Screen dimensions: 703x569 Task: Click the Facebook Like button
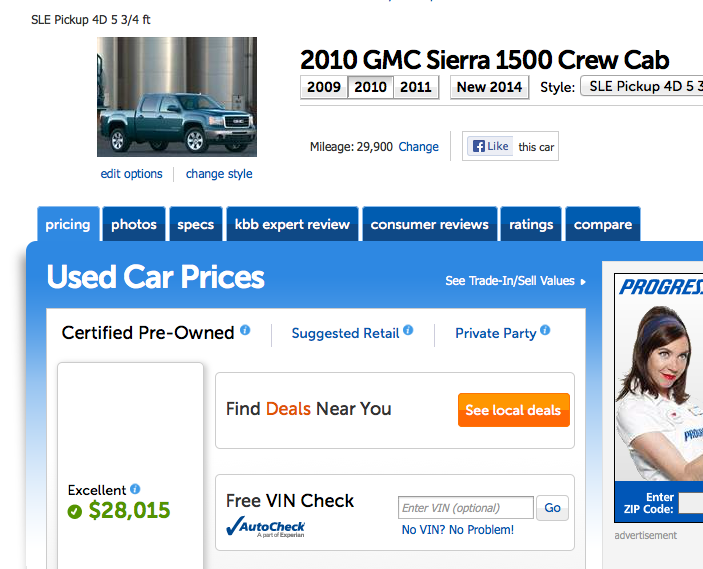[x=489, y=146]
